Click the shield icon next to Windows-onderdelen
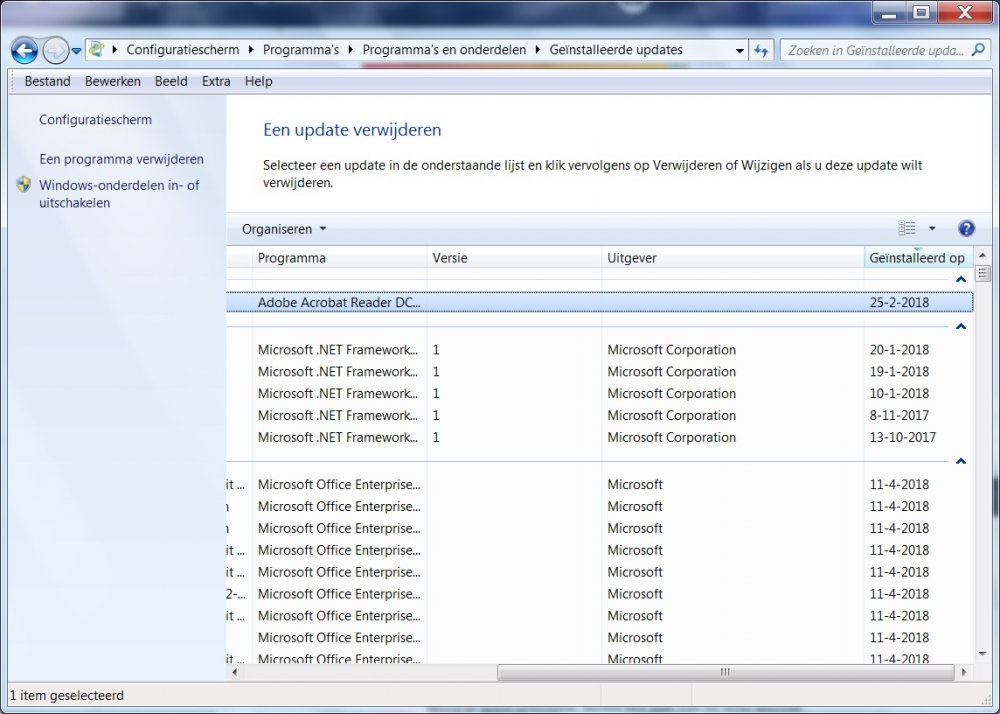The height and width of the screenshot is (714, 1000). (24, 186)
